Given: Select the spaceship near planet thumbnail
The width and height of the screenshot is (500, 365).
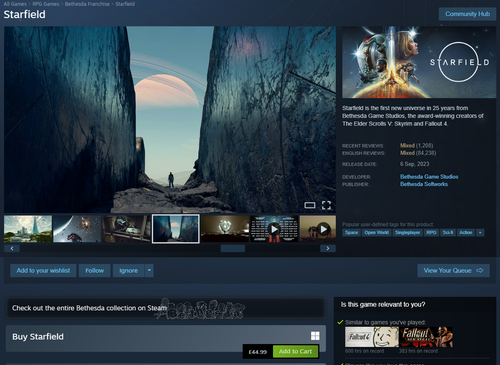Looking at the screenshot, I should pyautogui.click(x=77, y=229).
